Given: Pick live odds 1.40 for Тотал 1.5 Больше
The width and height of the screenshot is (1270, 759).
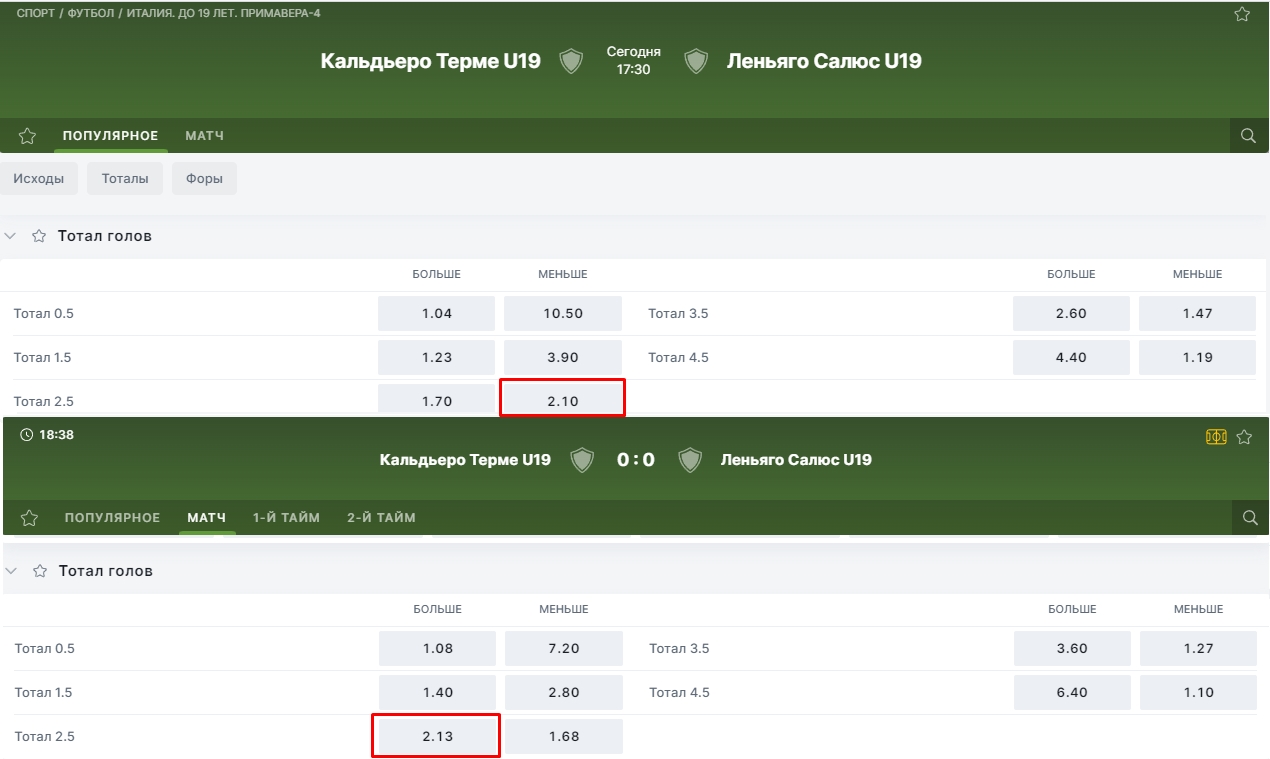Looking at the screenshot, I should [438, 692].
